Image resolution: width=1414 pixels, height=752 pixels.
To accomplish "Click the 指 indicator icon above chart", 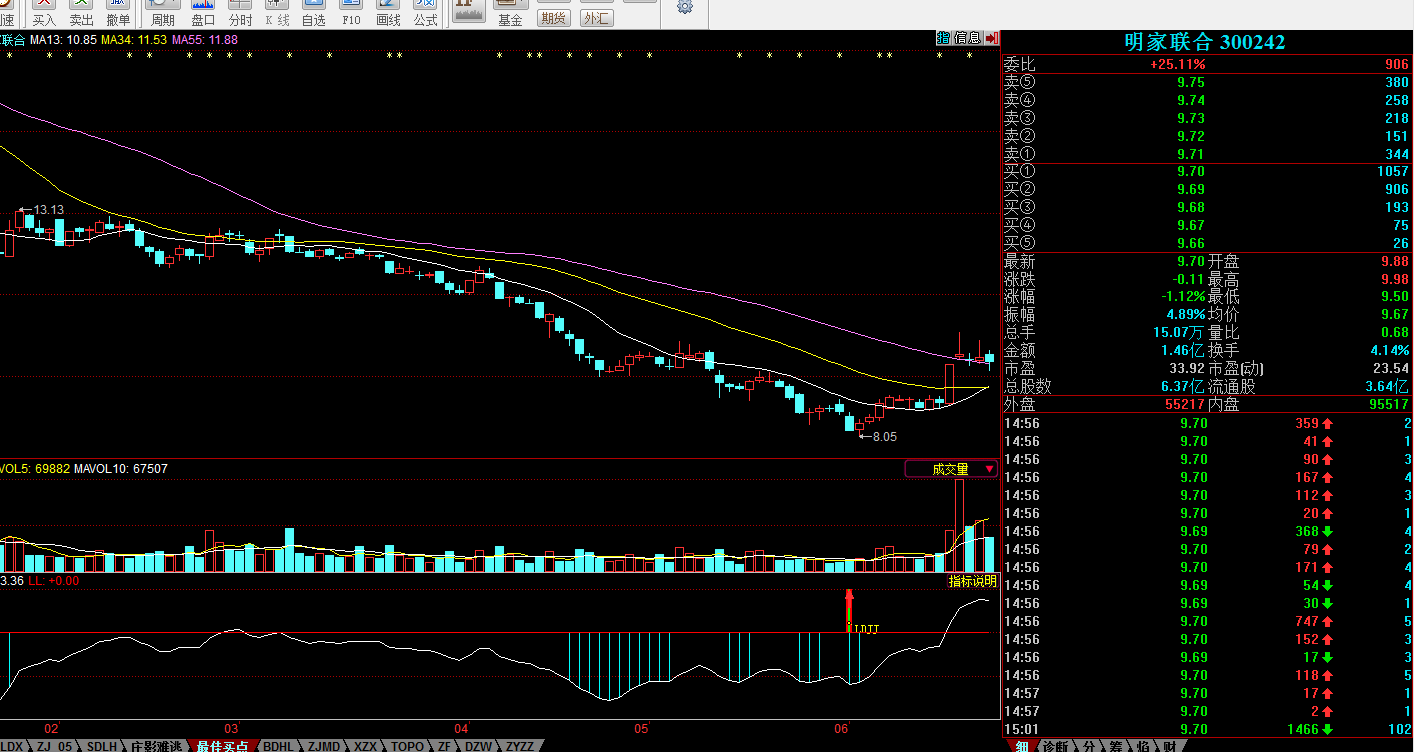I will coord(943,38).
